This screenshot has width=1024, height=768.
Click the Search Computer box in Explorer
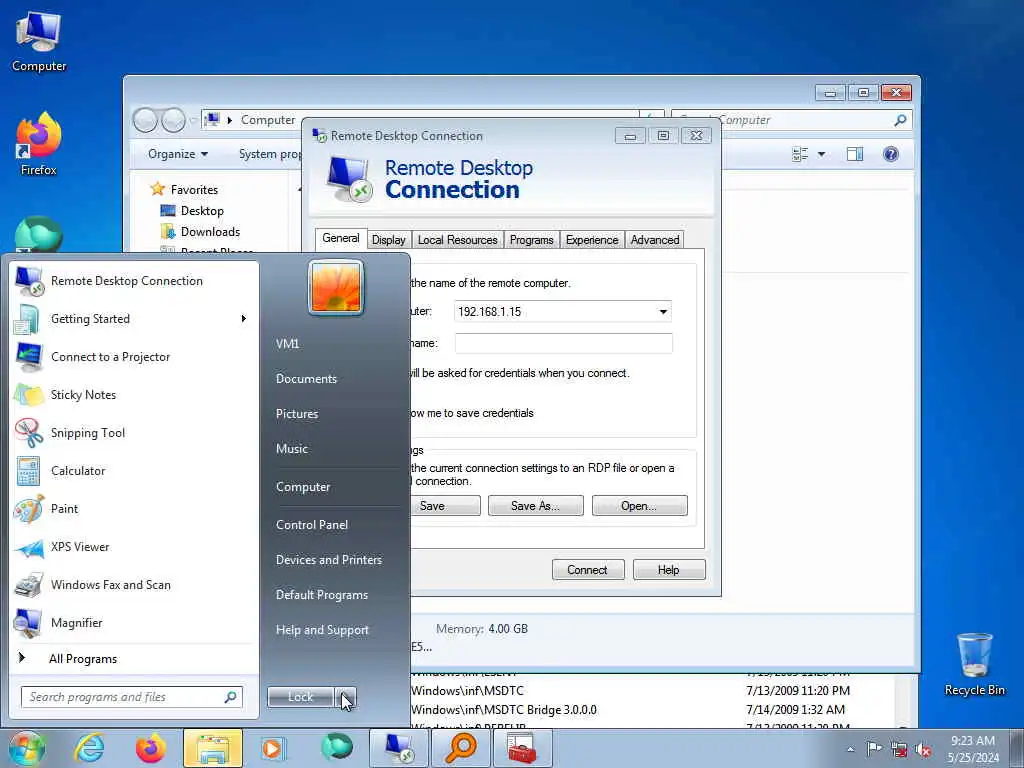point(792,120)
